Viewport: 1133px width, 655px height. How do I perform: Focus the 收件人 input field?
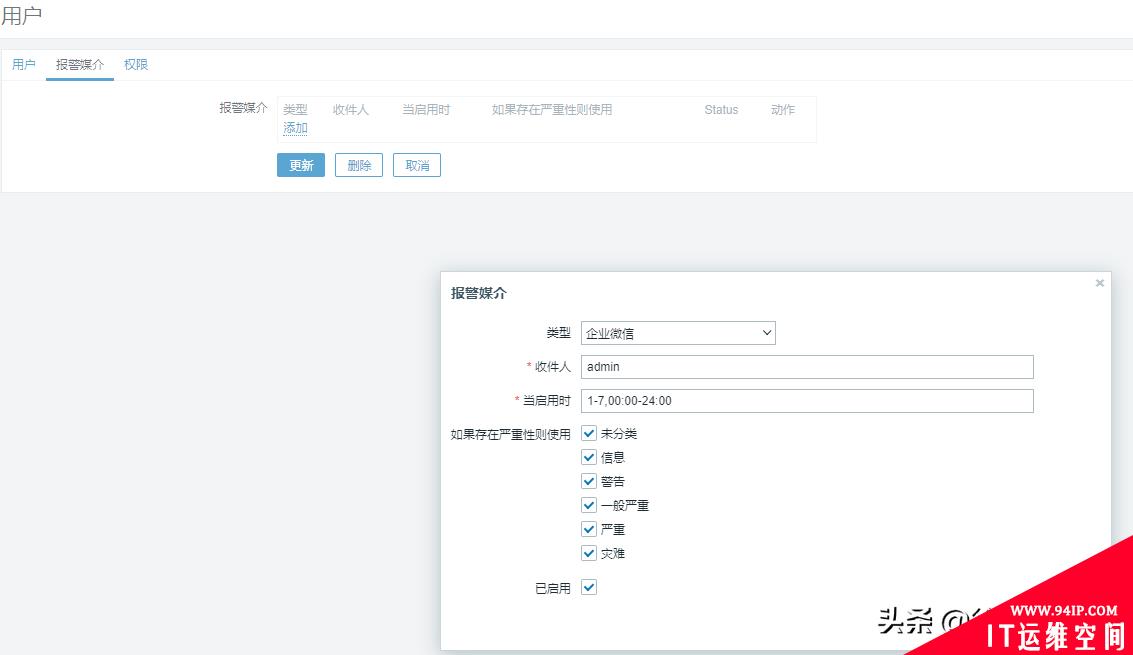(x=807, y=367)
